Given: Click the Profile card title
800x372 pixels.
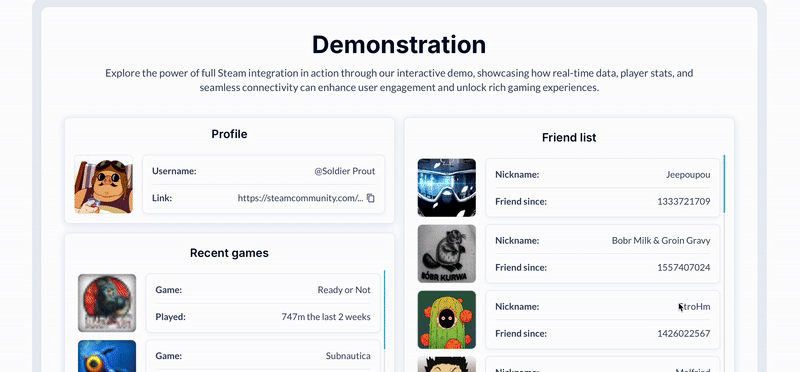Looking at the screenshot, I should 230,134.
